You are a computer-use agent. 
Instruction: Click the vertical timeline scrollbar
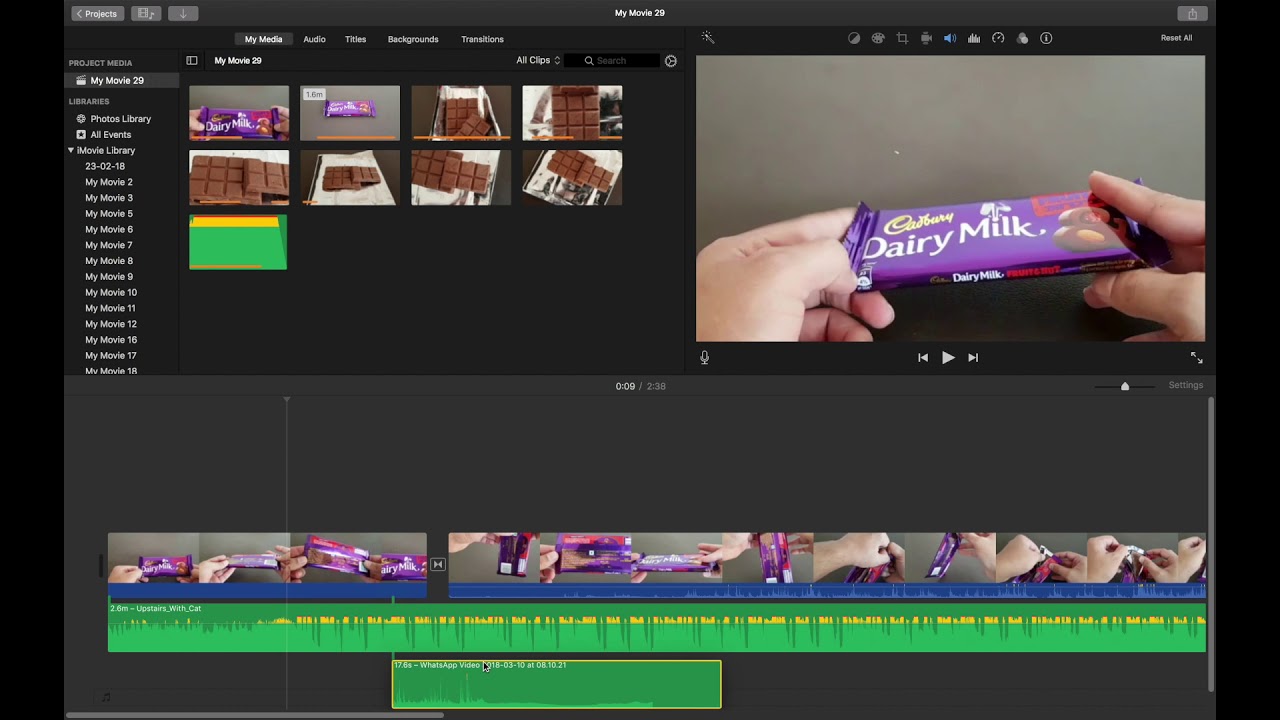click(1211, 545)
